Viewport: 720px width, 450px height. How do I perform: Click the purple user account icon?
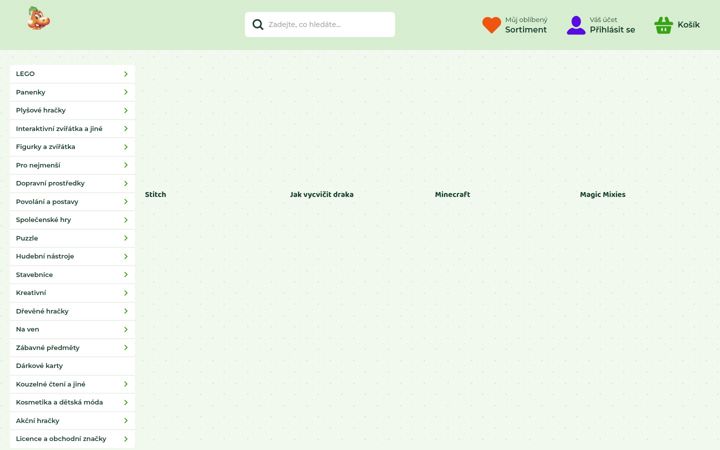(x=576, y=25)
